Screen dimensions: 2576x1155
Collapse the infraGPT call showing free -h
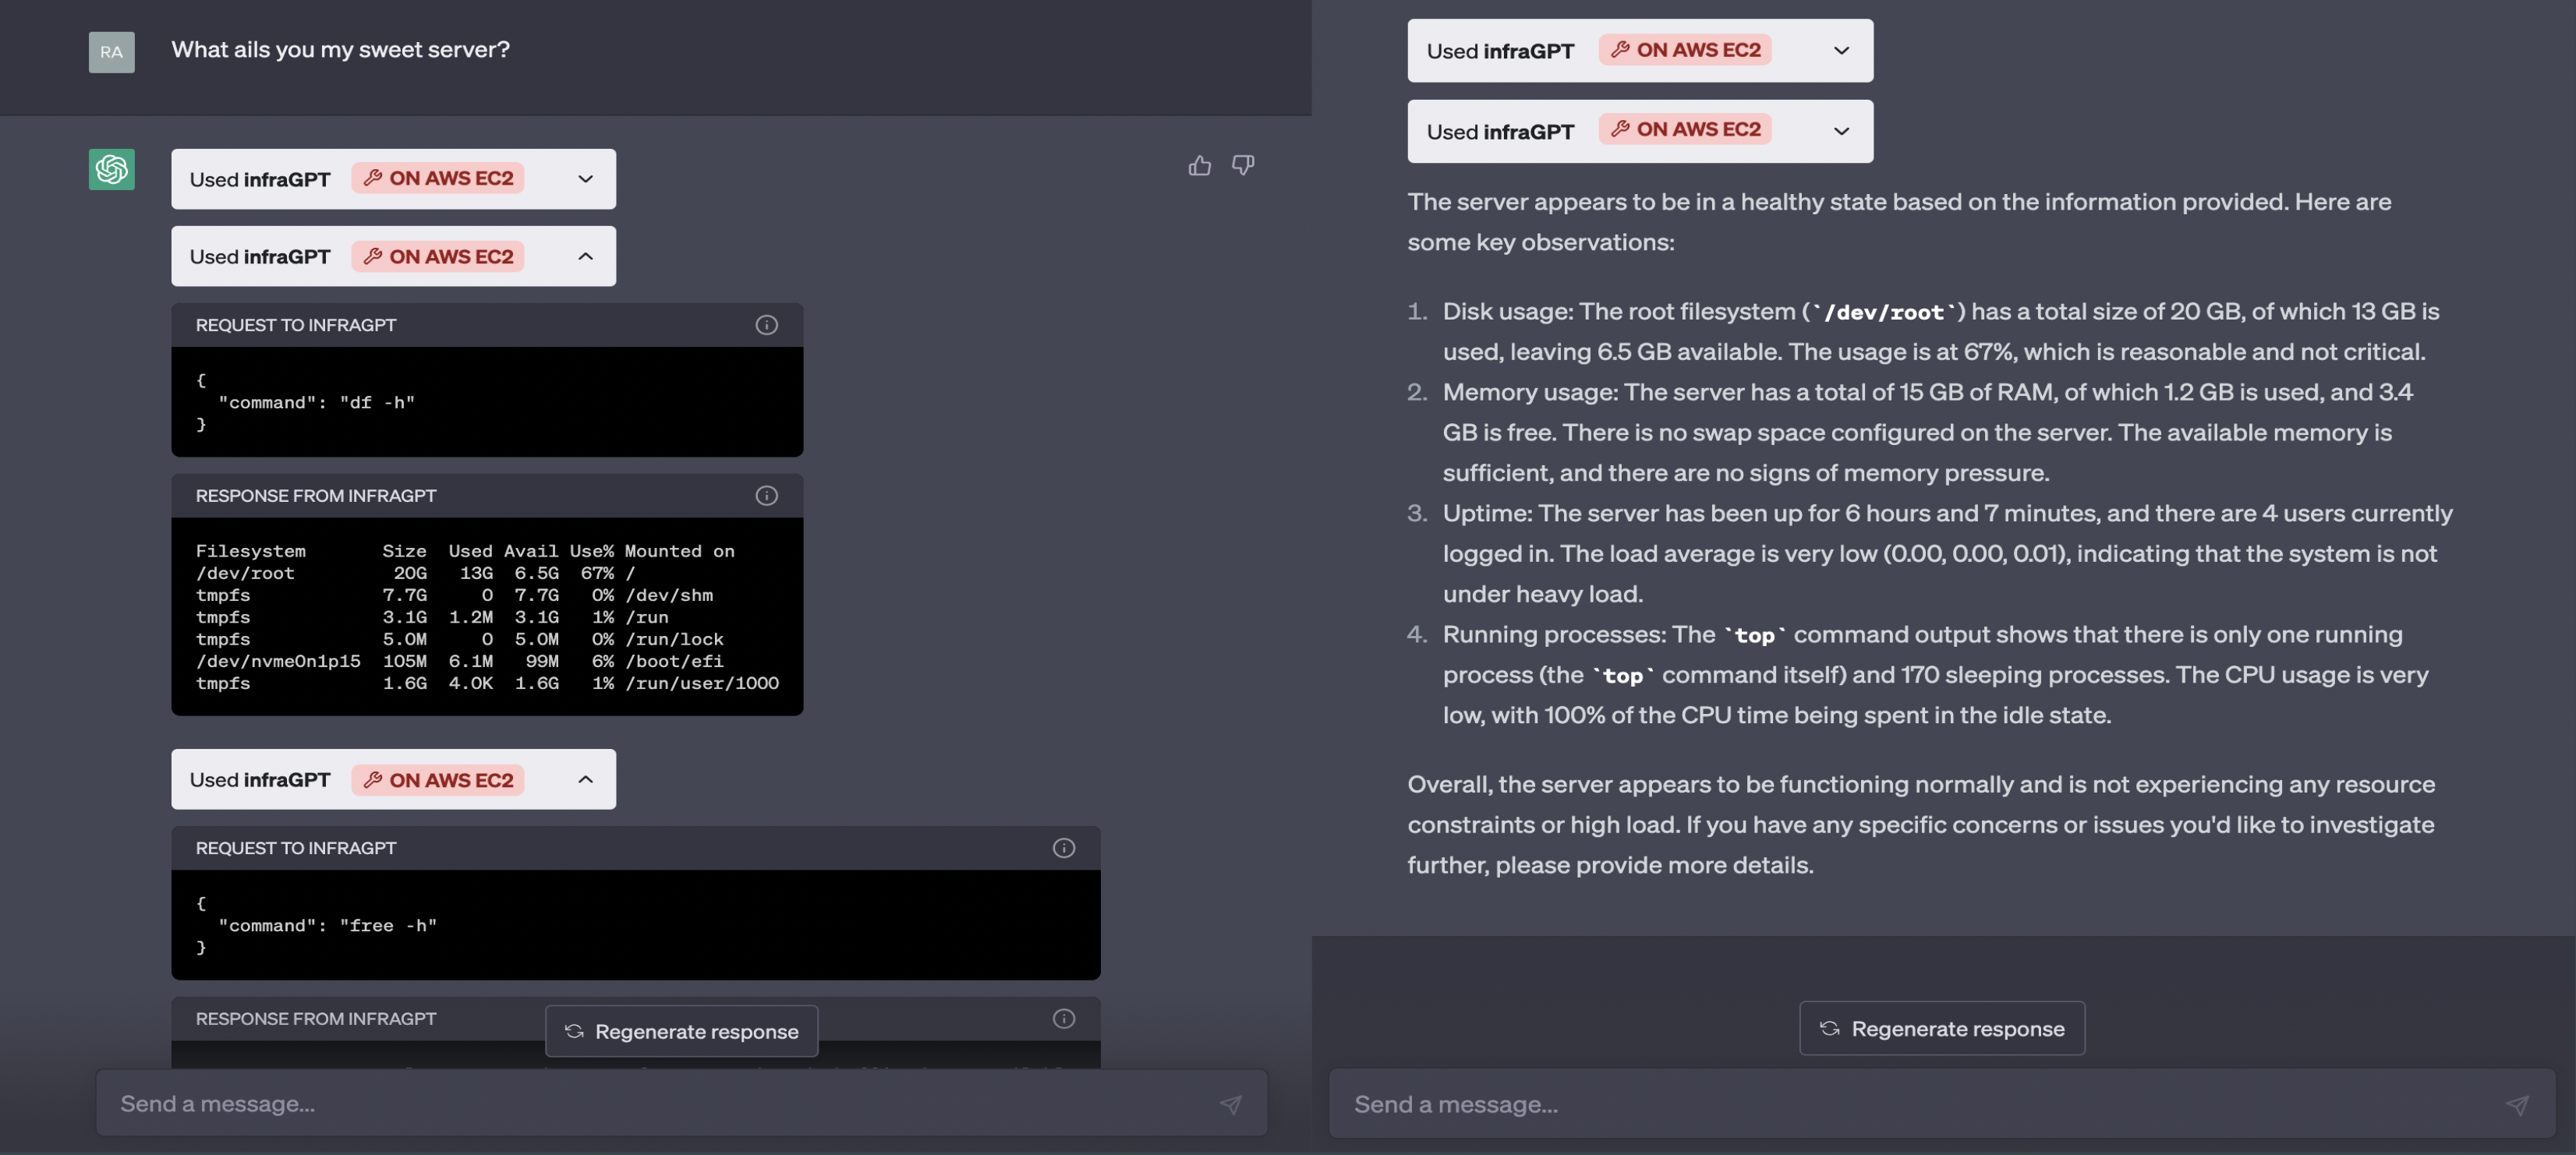585,780
